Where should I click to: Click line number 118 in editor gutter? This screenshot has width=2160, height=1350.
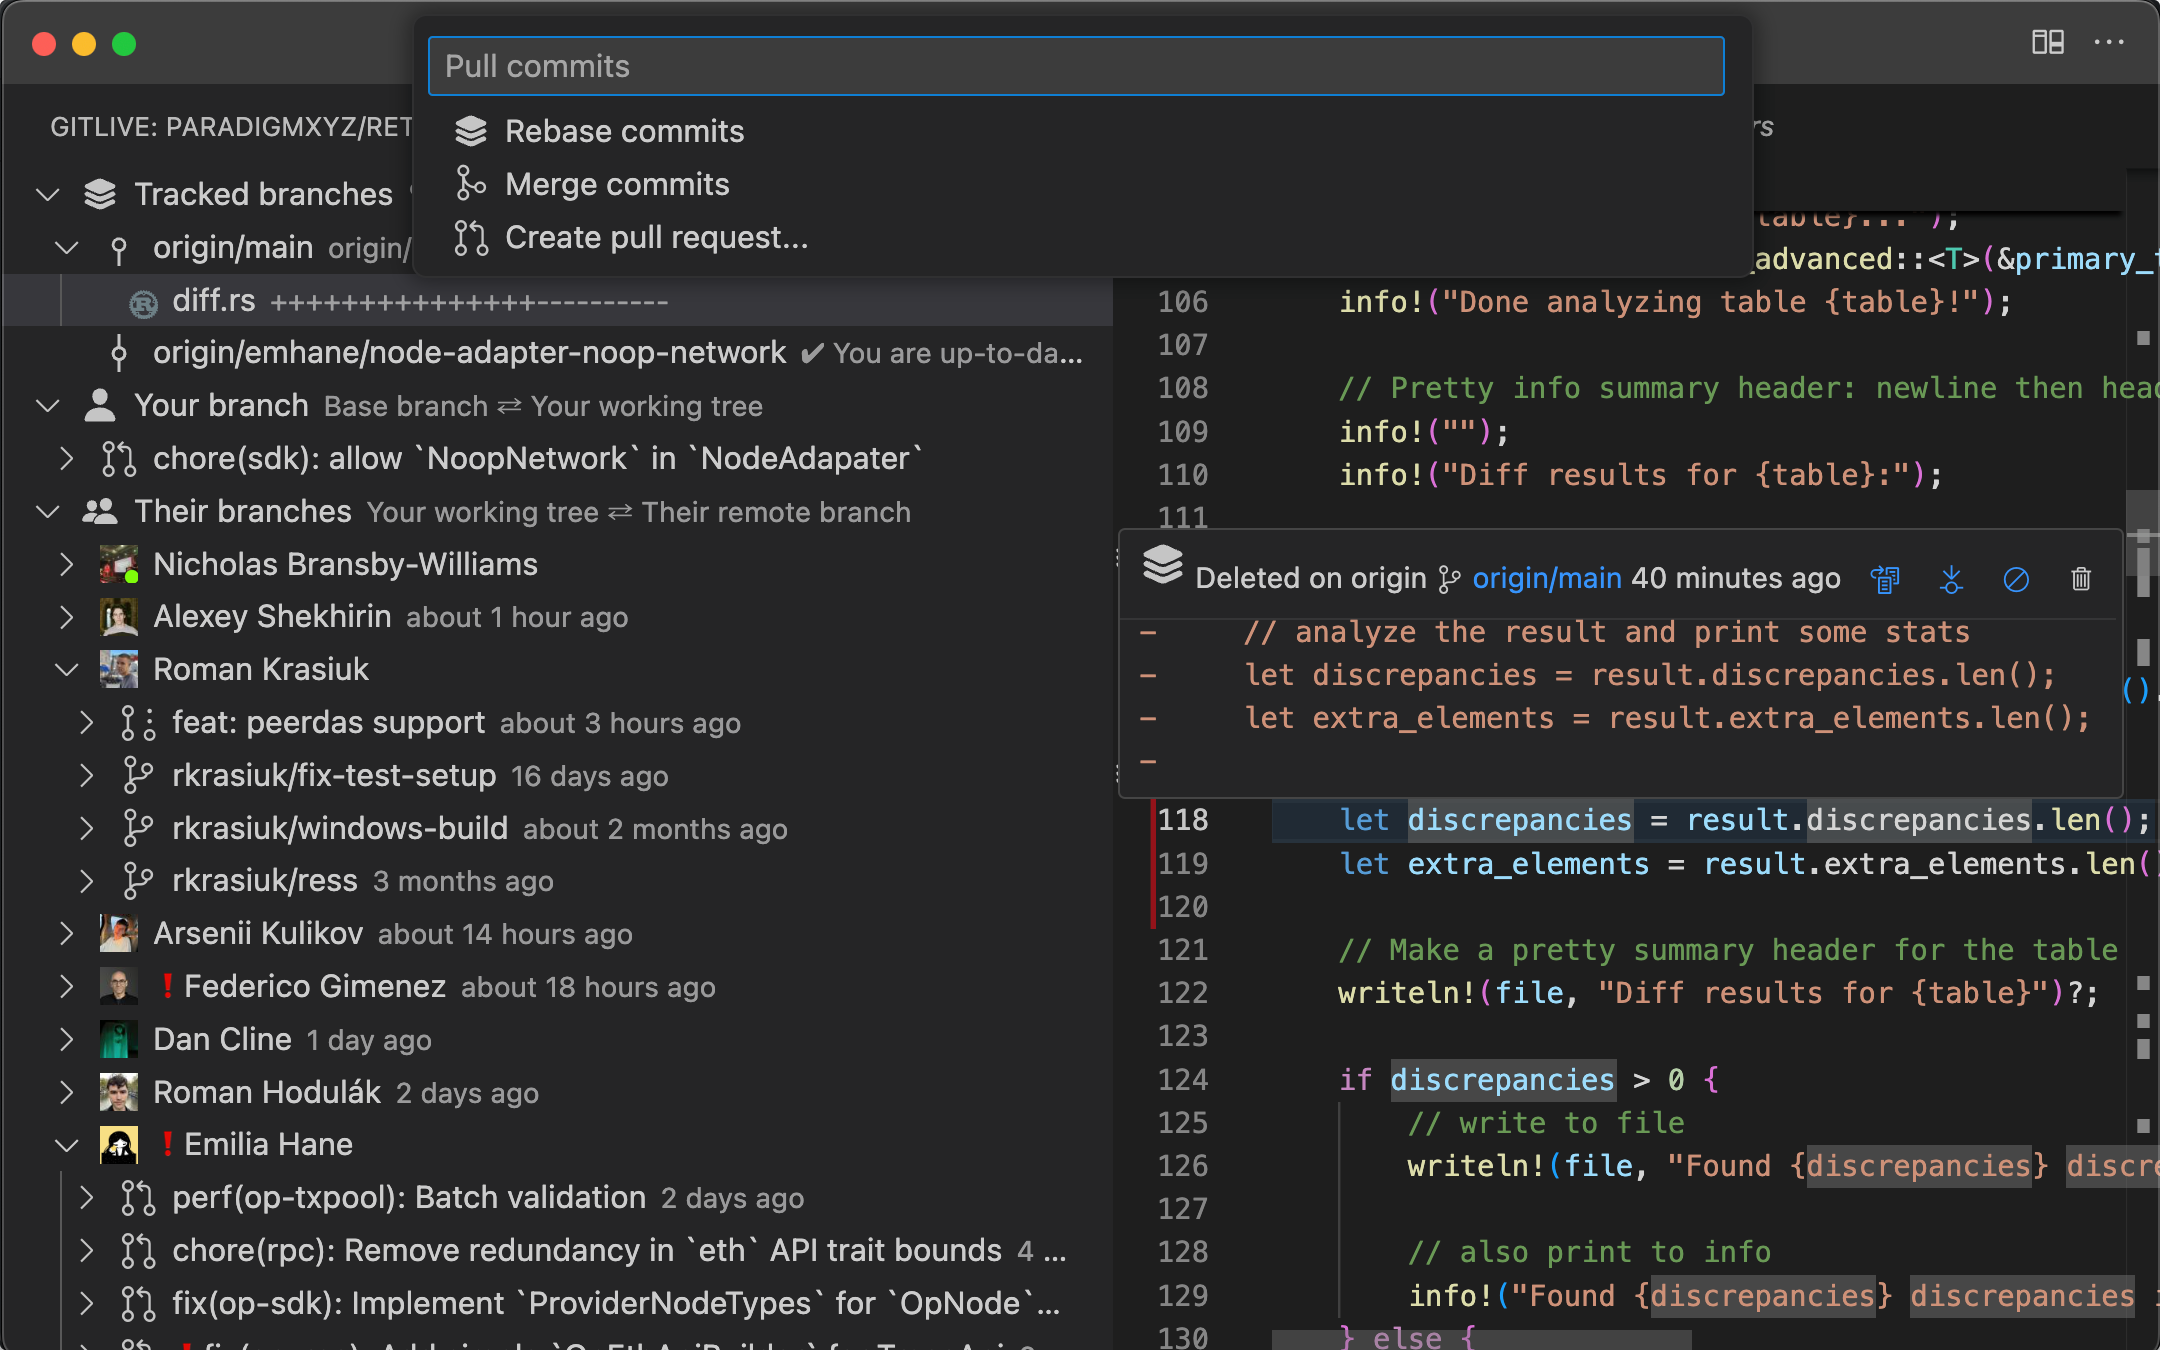1183,820
